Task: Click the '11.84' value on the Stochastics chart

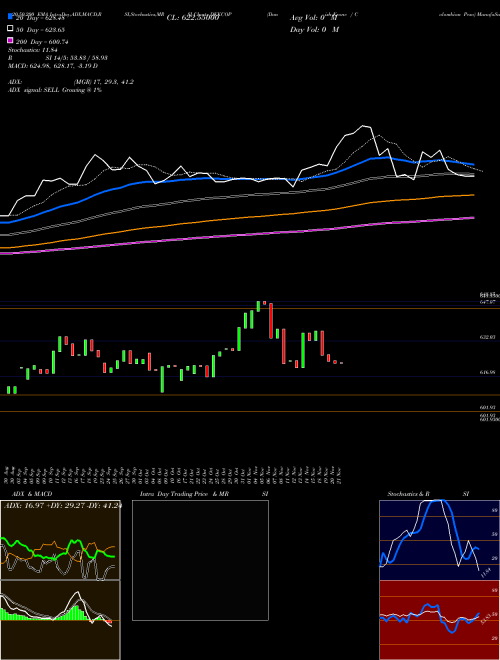Action: tap(486, 572)
